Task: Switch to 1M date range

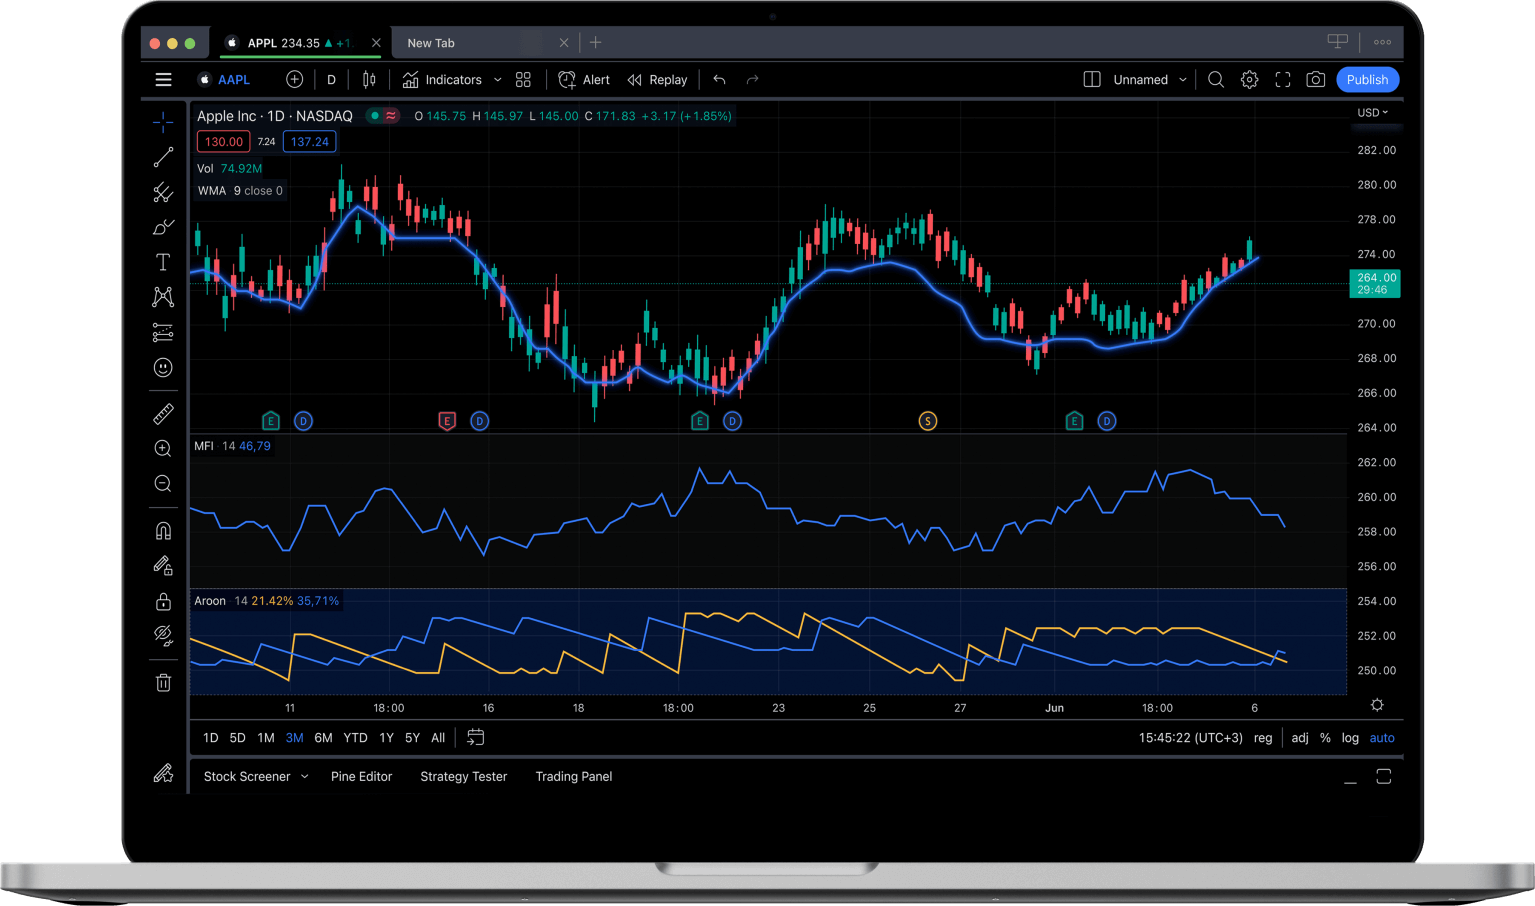Action: pyautogui.click(x=265, y=738)
